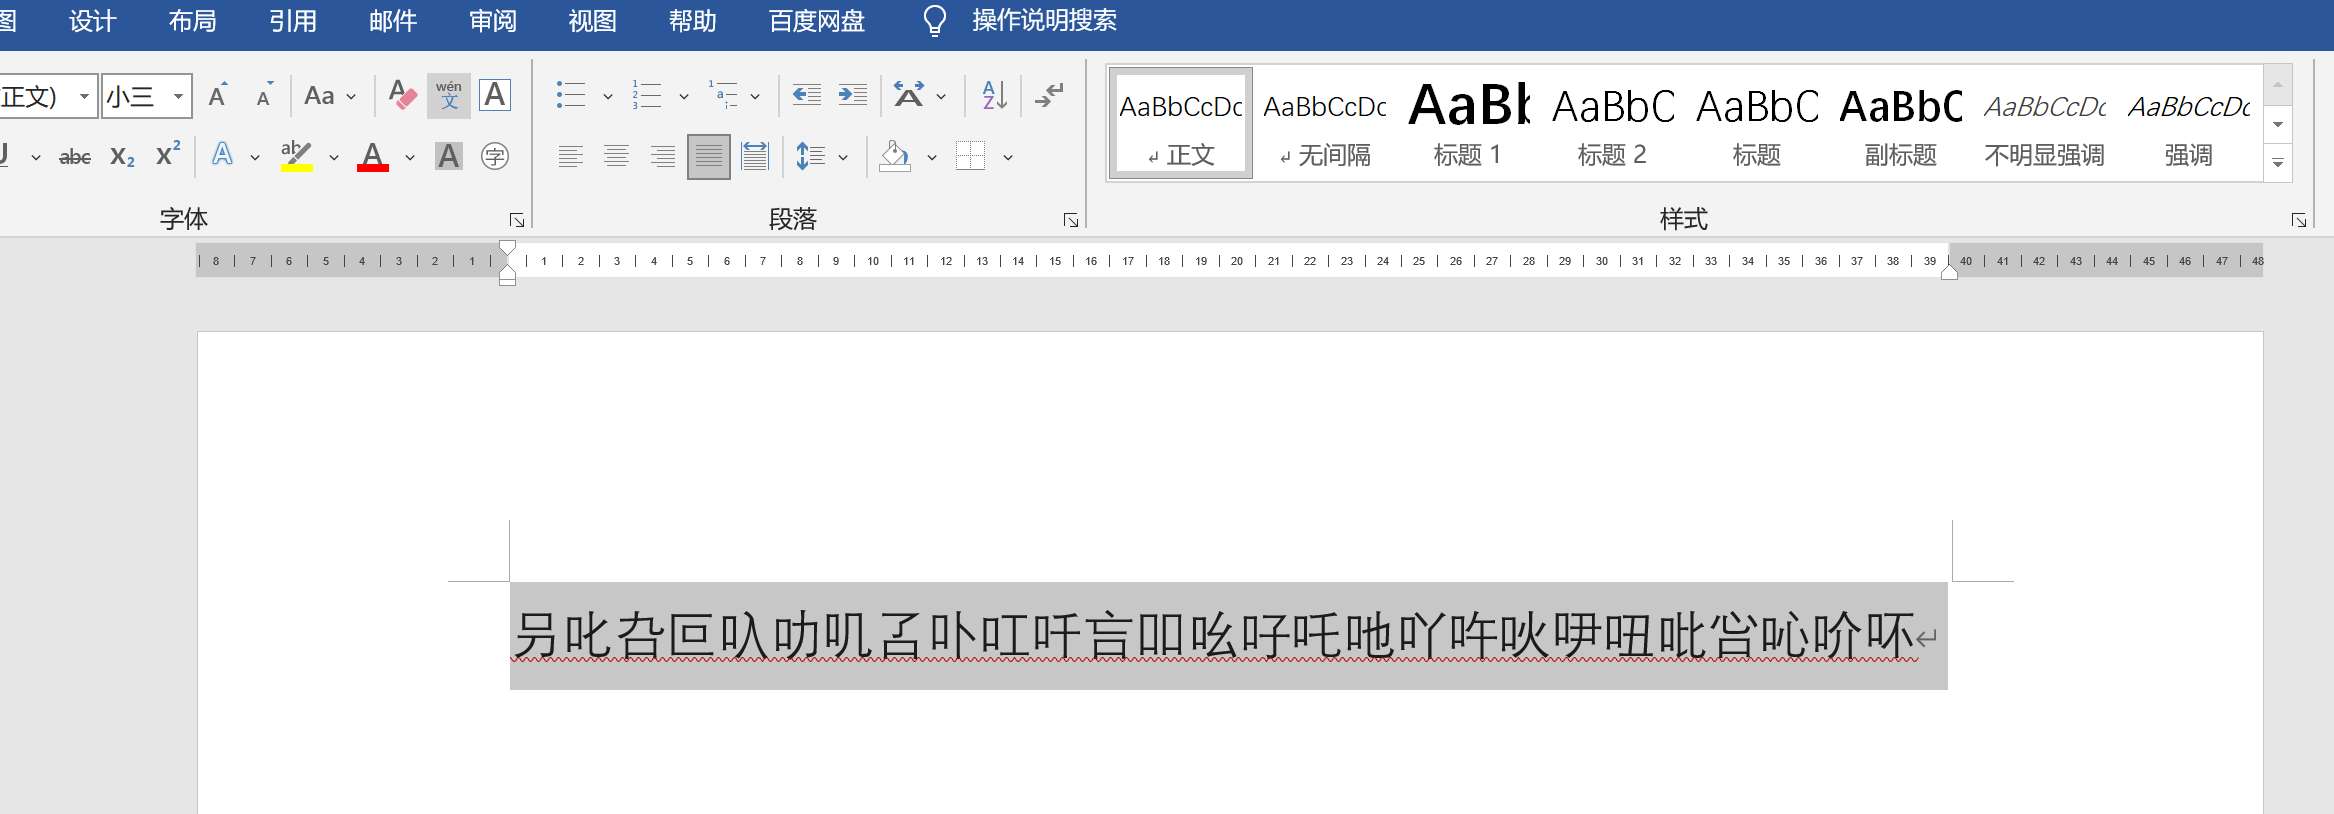The image size is (2334, 814).
Task: Expand styles gallery more button
Action: click(2278, 163)
